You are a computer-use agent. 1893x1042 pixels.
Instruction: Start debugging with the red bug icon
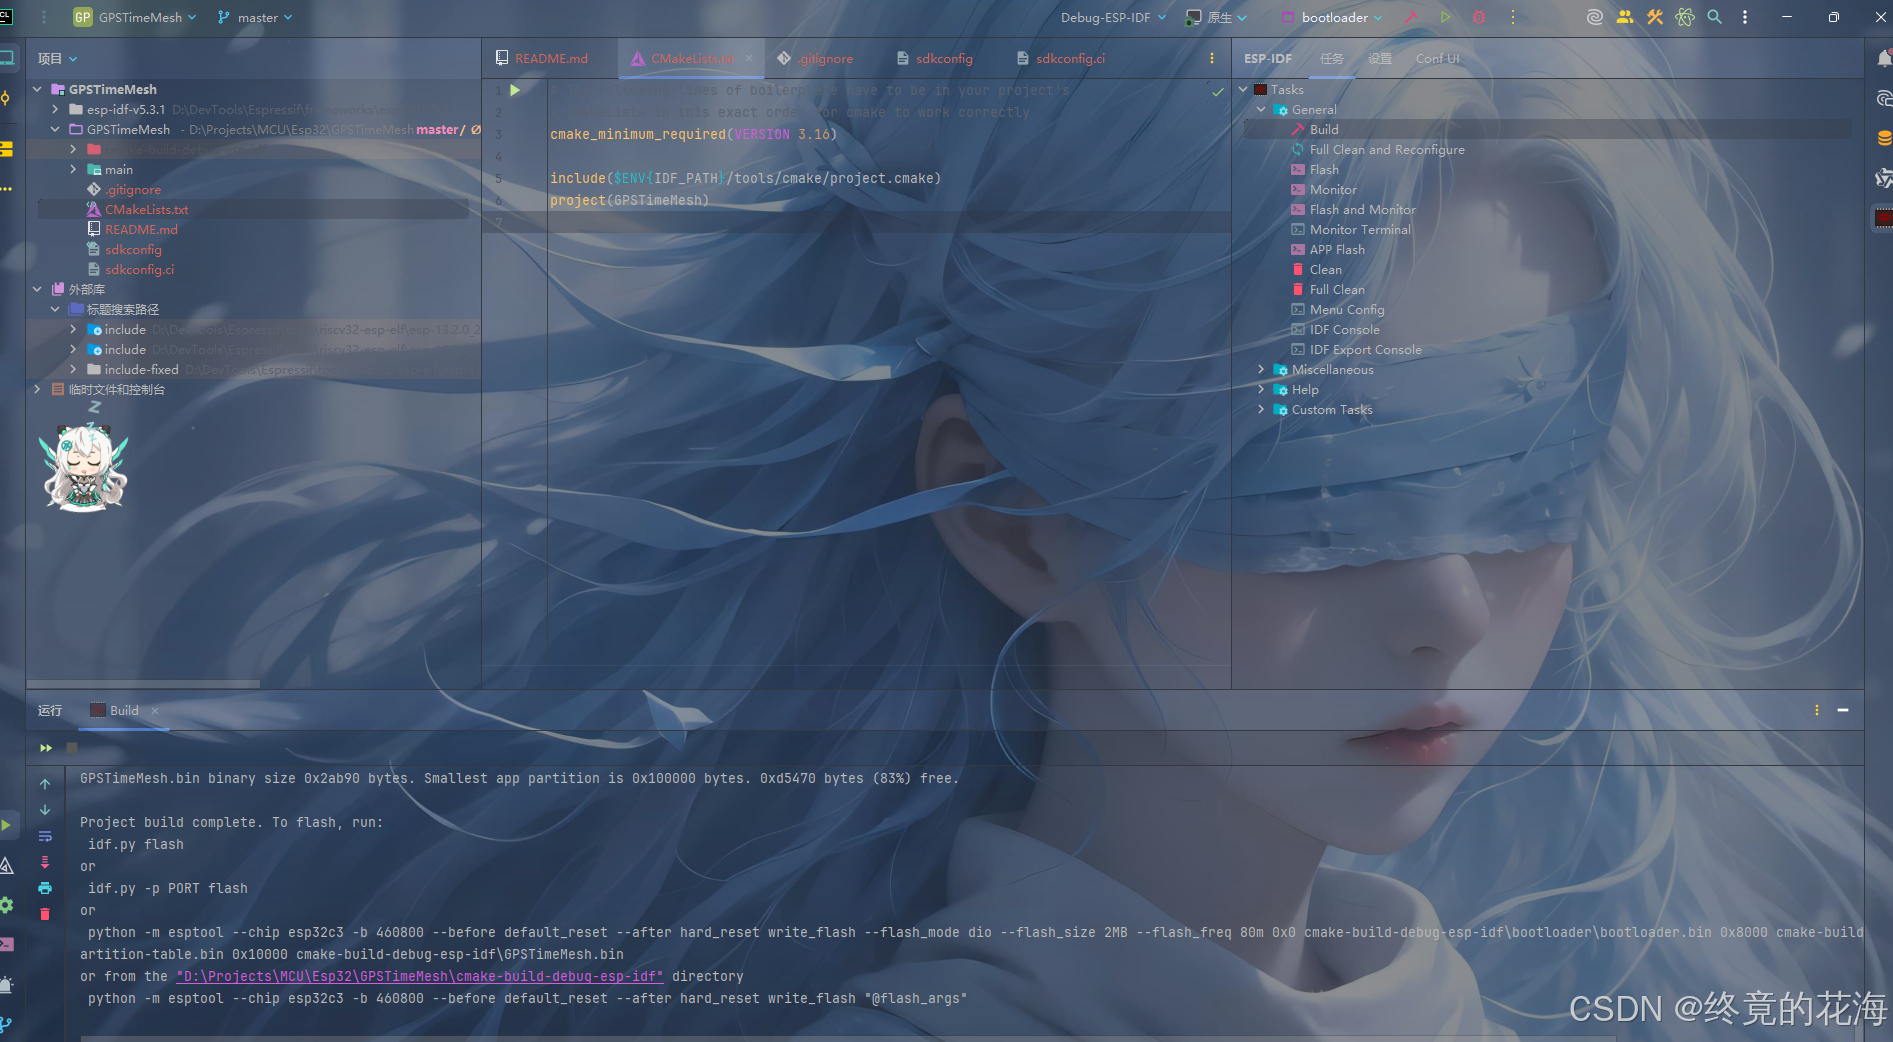tap(1479, 17)
